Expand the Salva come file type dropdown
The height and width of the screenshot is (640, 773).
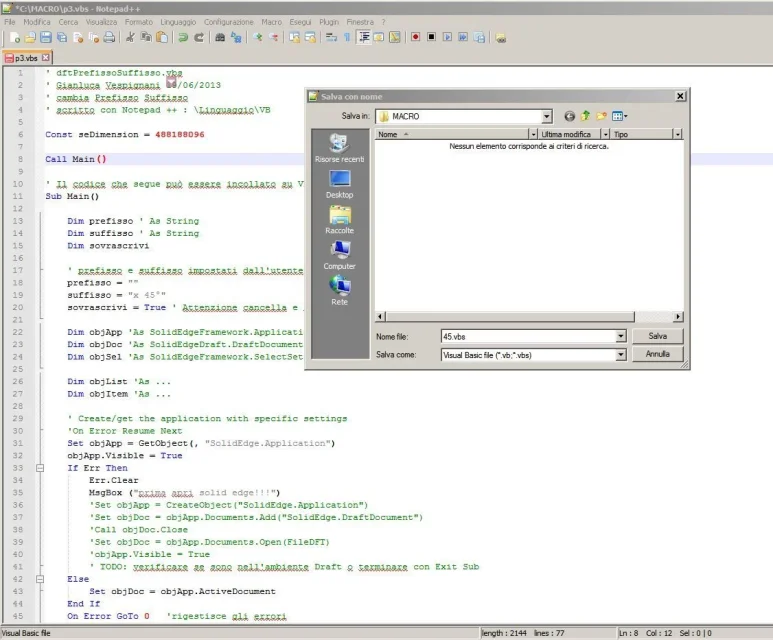point(621,355)
